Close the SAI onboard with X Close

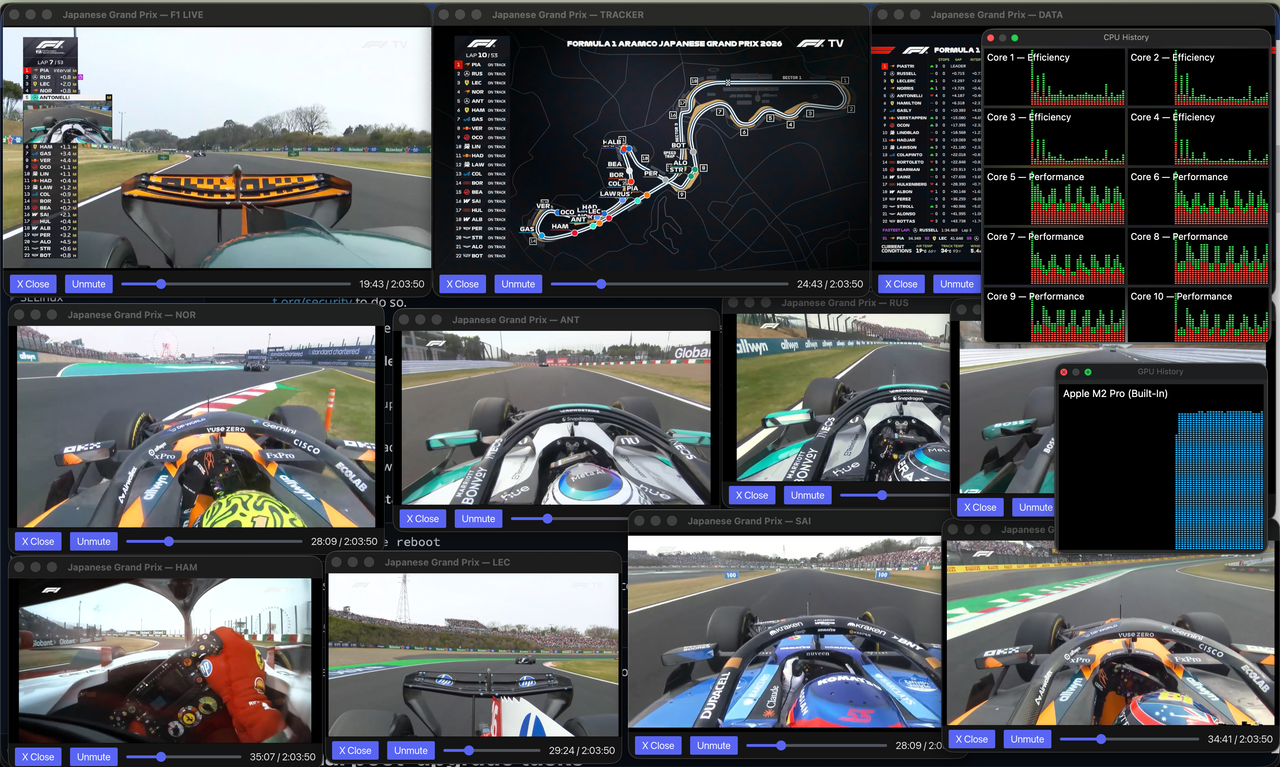[658, 745]
